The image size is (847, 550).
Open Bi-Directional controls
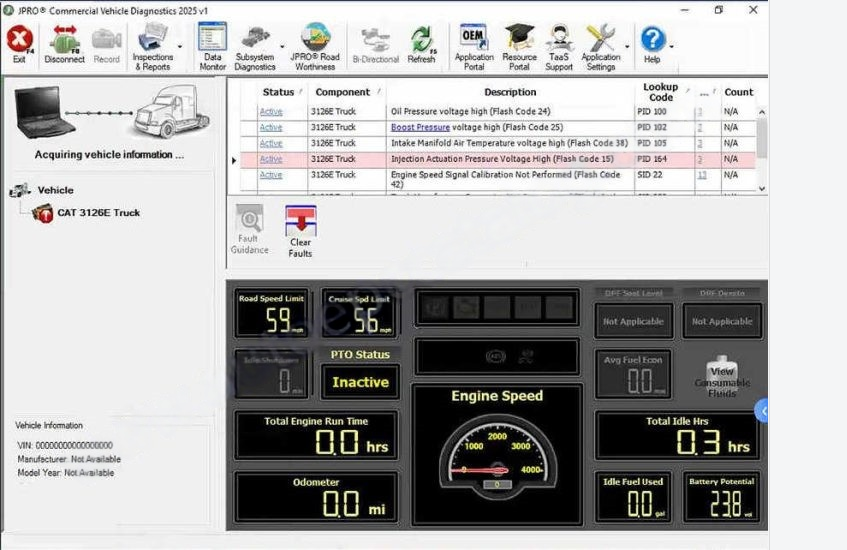[375, 46]
